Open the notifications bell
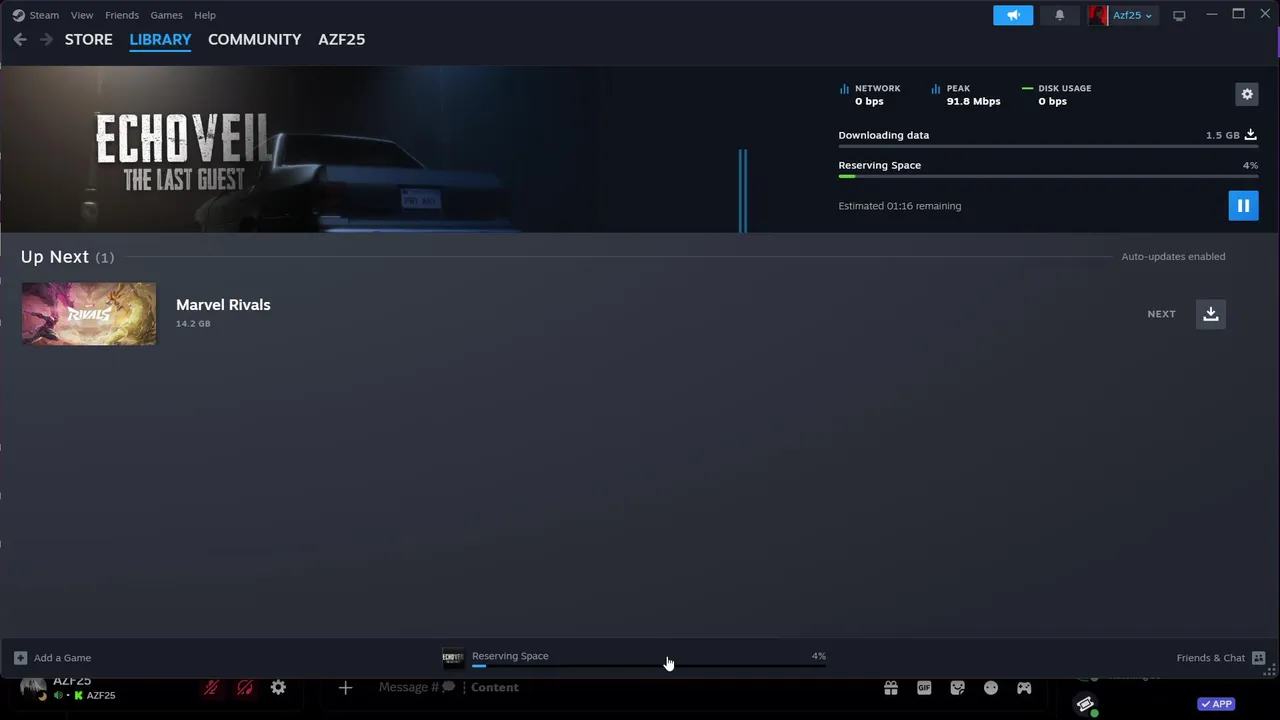This screenshot has width=1280, height=720. point(1060,15)
